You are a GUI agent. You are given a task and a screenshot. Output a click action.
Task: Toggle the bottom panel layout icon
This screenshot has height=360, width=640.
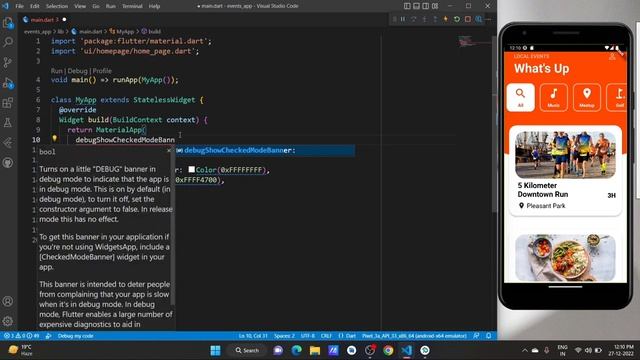[x=416, y=6]
